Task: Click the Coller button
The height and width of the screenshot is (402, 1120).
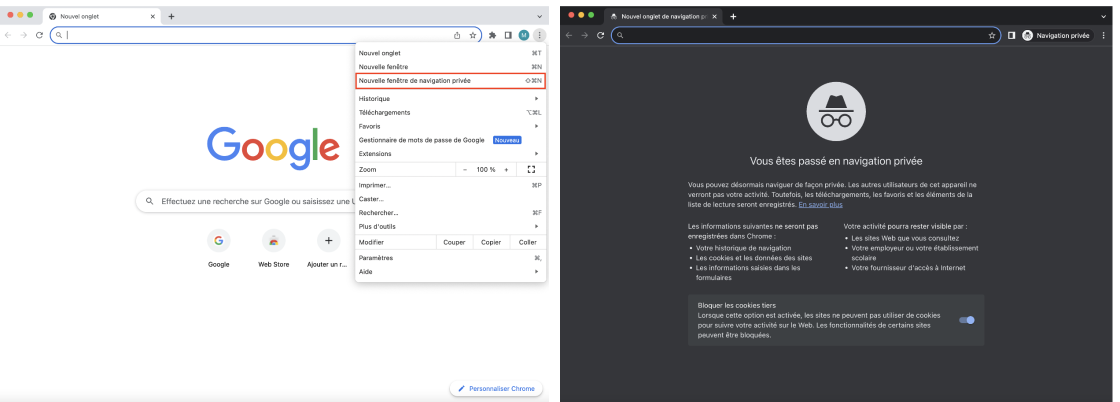Action: (528, 242)
